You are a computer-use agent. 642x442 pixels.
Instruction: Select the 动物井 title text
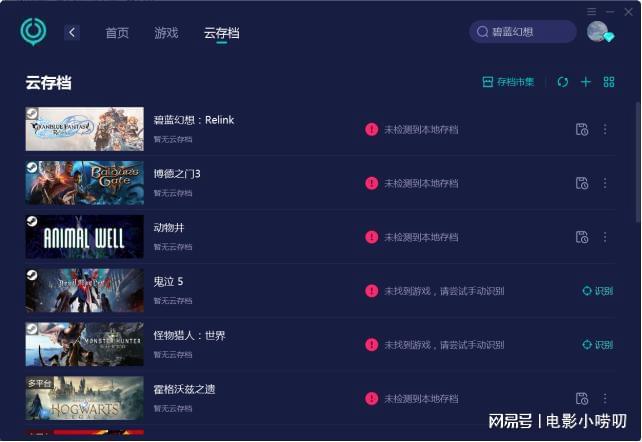click(169, 228)
